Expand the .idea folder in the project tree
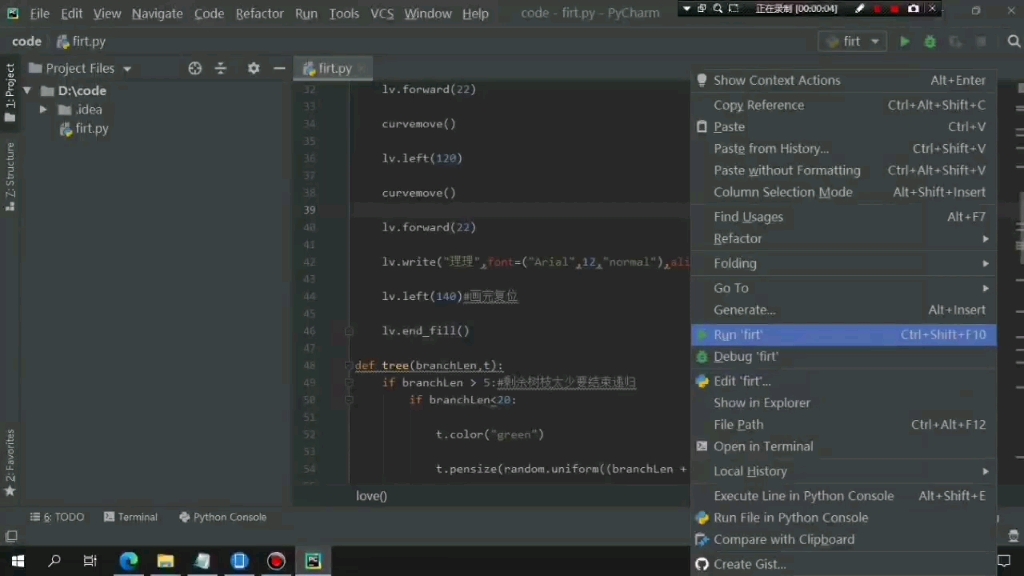 (x=41, y=109)
